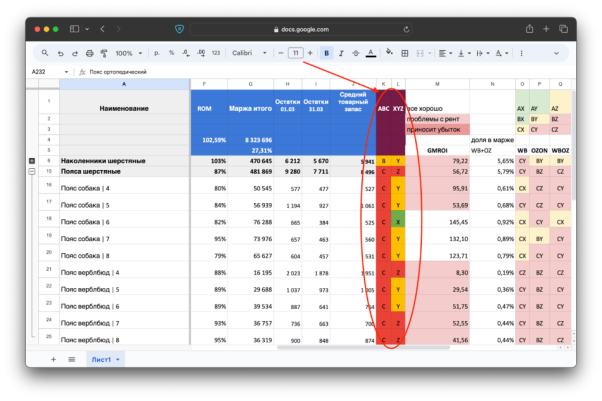Select cell Наколенники шерстяные
Viewport: 602px width, 401px height.
pos(125,161)
